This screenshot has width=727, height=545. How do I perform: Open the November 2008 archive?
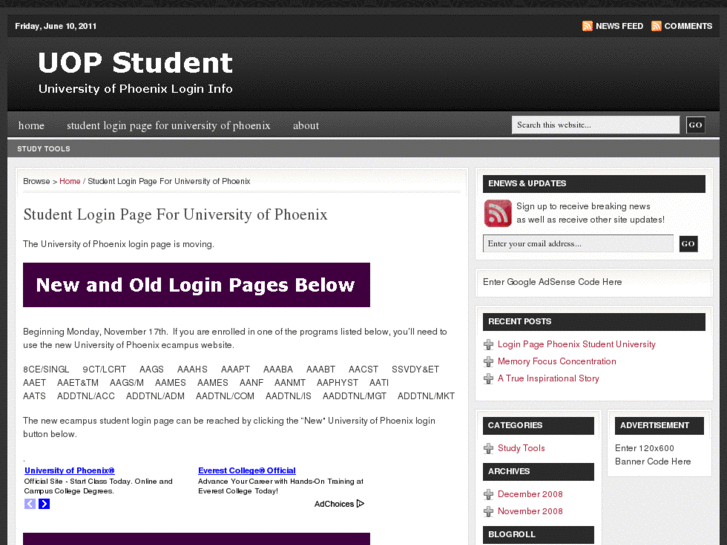(x=530, y=511)
